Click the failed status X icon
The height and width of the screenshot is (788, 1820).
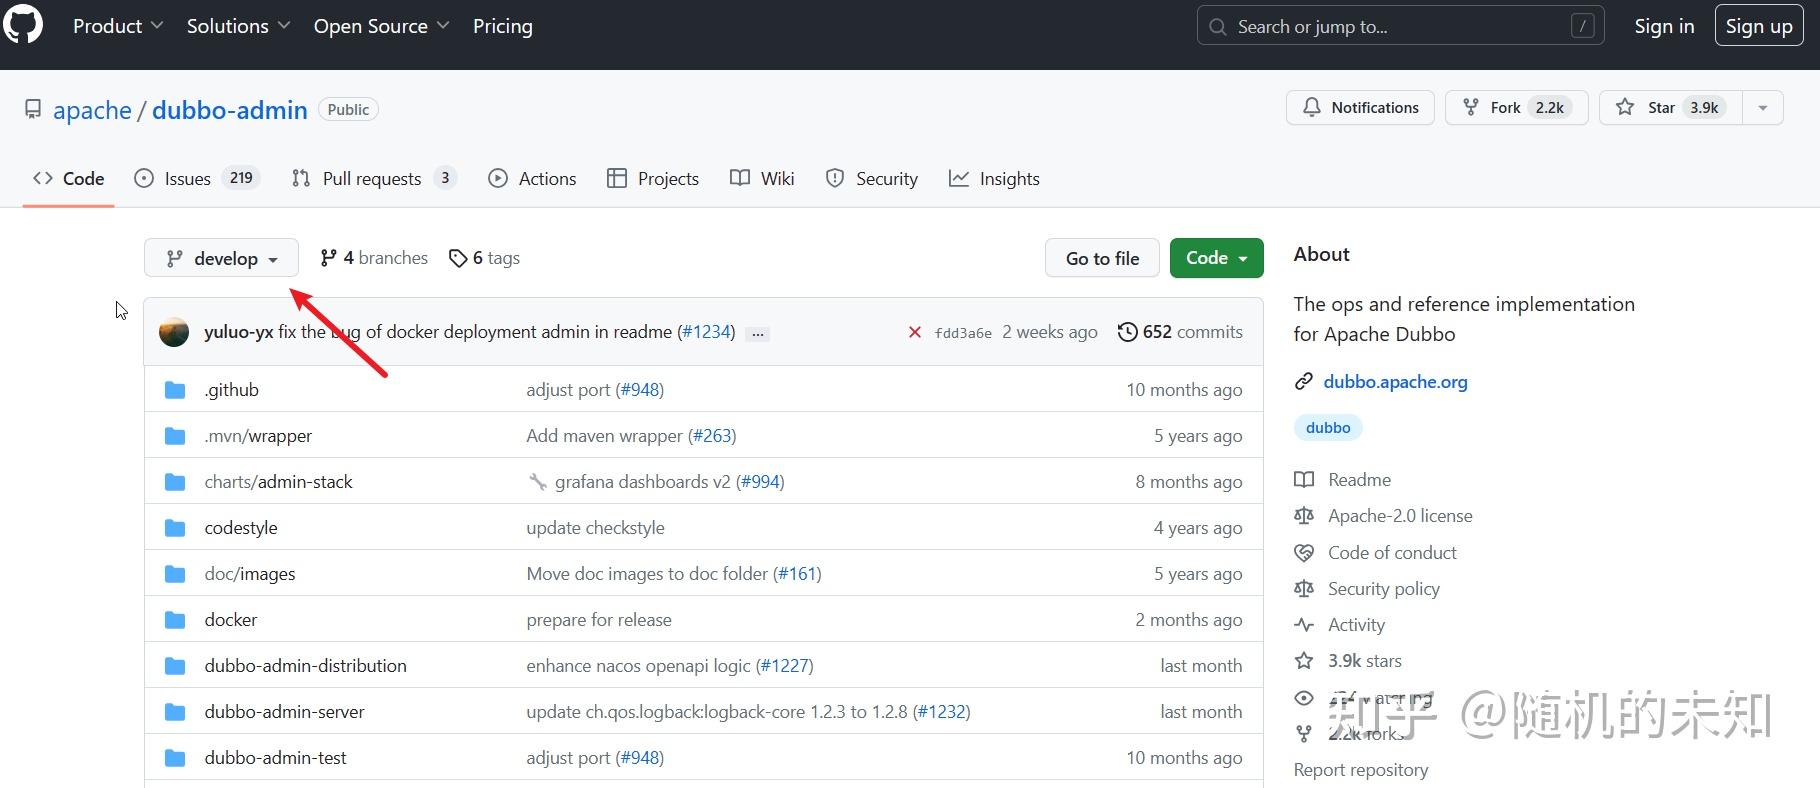(x=914, y=332)
